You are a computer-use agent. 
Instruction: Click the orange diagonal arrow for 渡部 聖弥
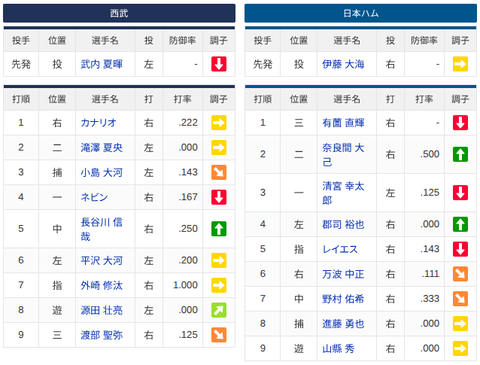(x=219, y=335)
